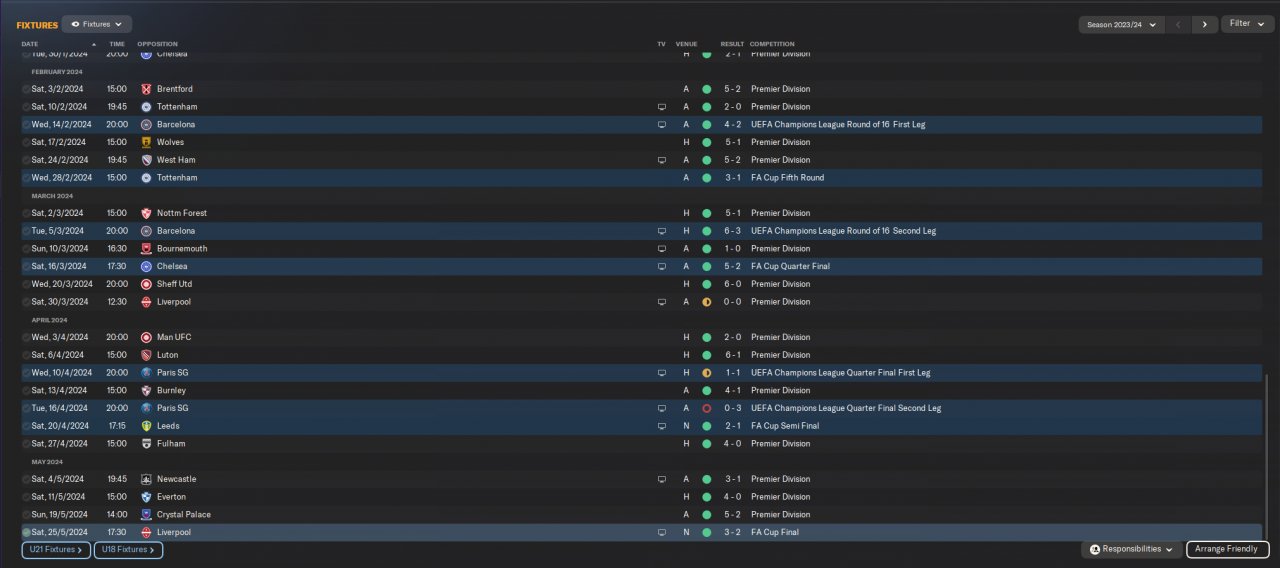The height and width of the screenshot is (568, 1280).
Task: Open the Responsibilities menu
Action: (1131, 549)
